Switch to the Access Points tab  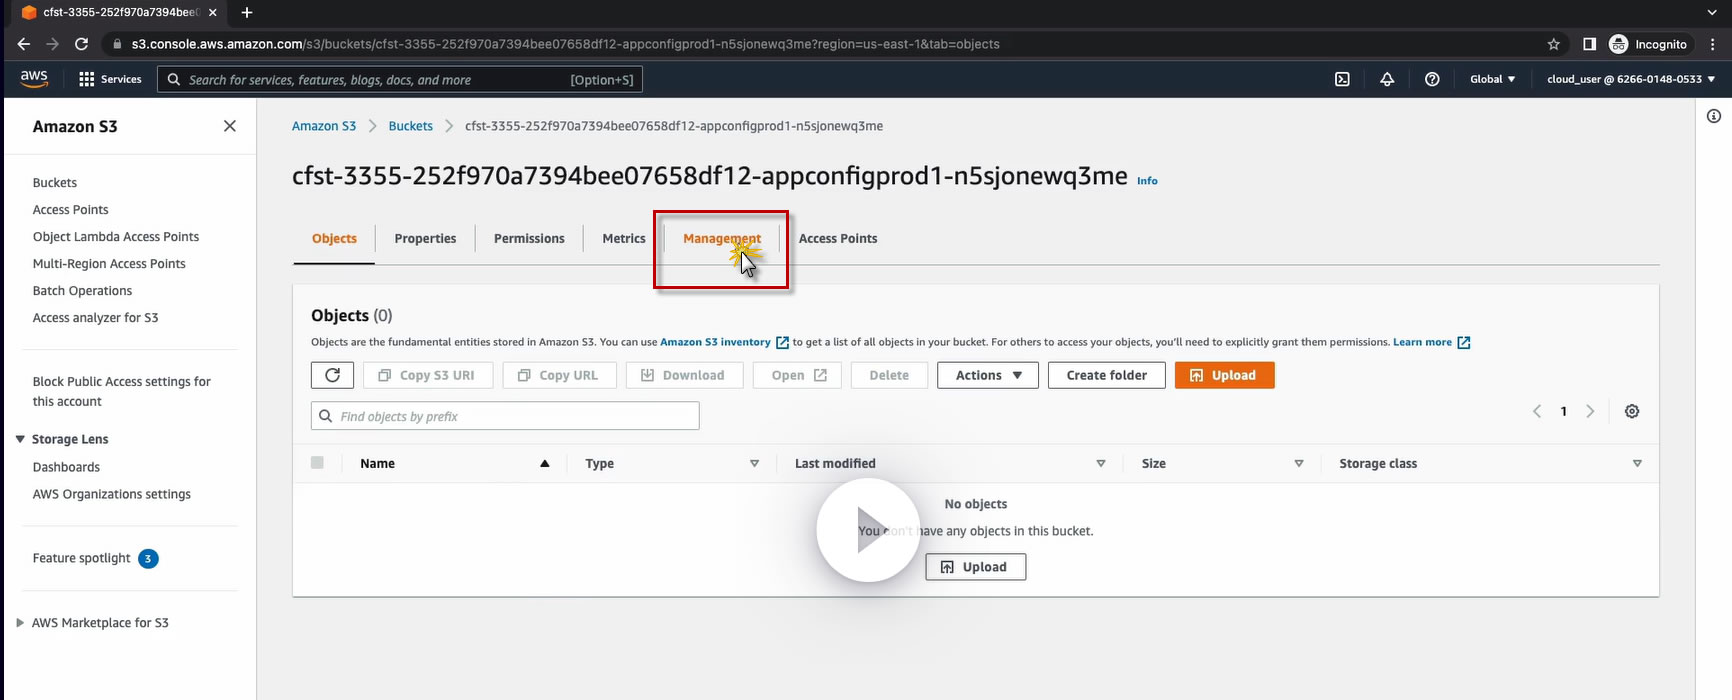(838, 238)
